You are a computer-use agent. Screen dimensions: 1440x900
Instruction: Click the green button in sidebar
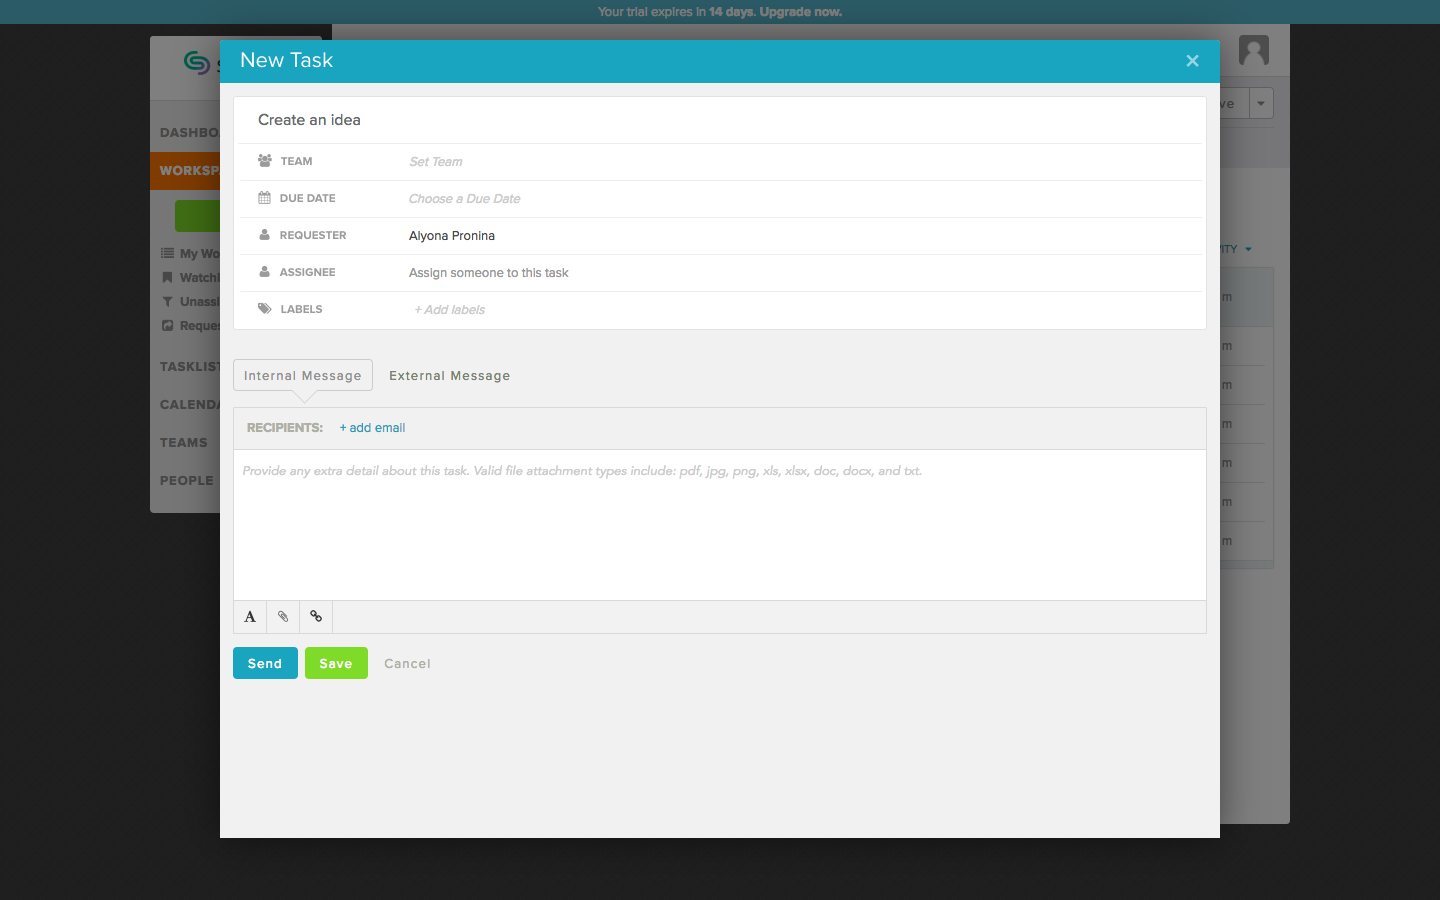tap(198, 216)
